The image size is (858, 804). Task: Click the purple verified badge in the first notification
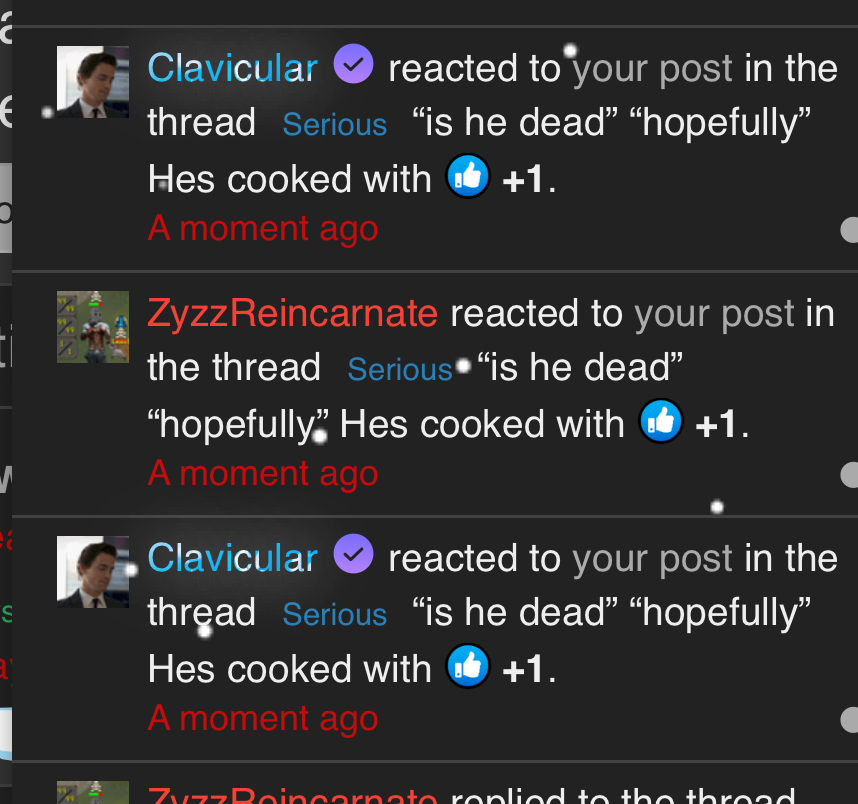pyautogui.click(x=353, y=63)
